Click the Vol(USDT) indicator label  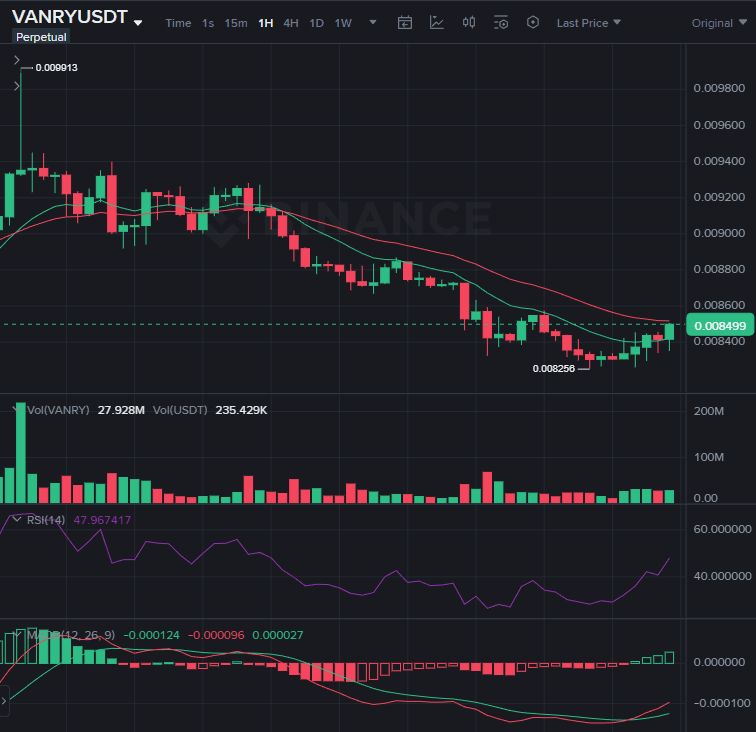point(180,410)
